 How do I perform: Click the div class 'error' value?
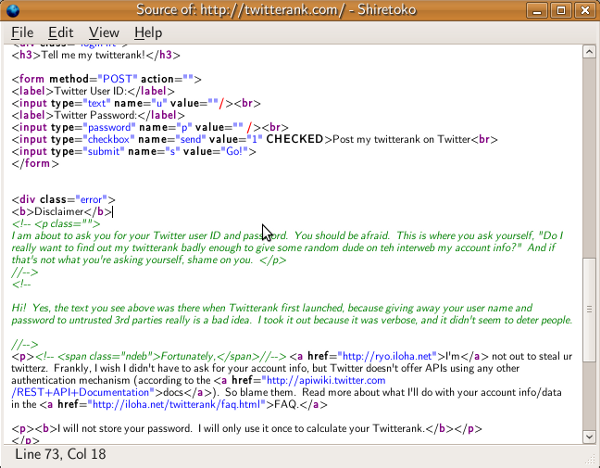point(91,200)
